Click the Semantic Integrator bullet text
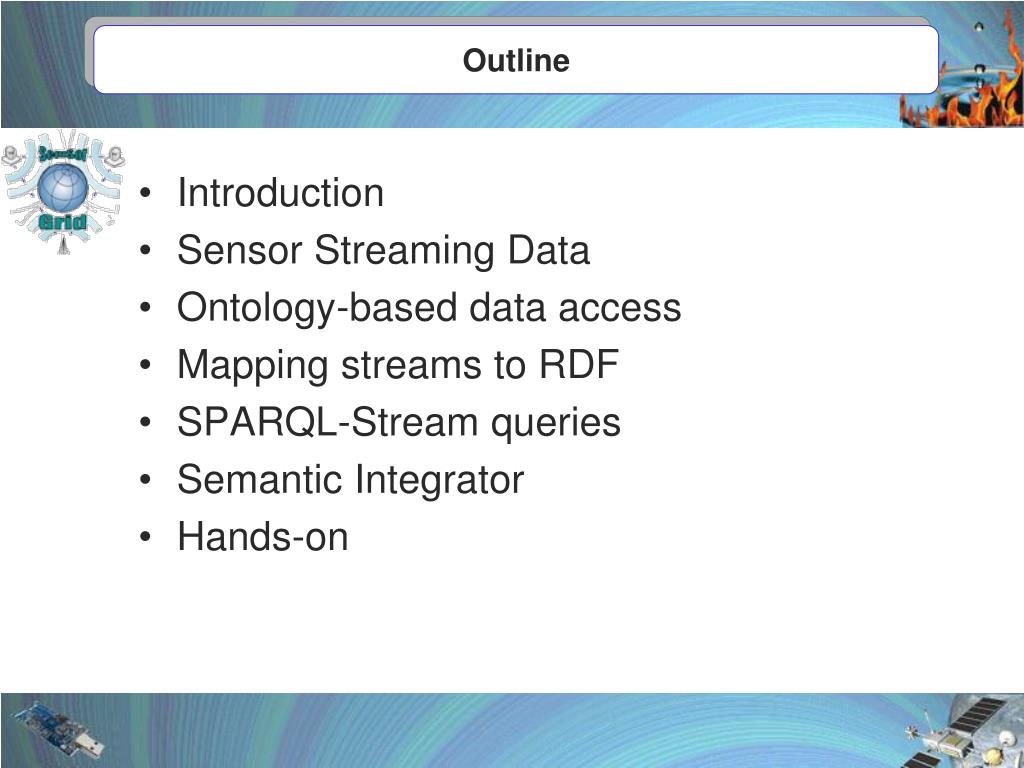 pos(350,479)
